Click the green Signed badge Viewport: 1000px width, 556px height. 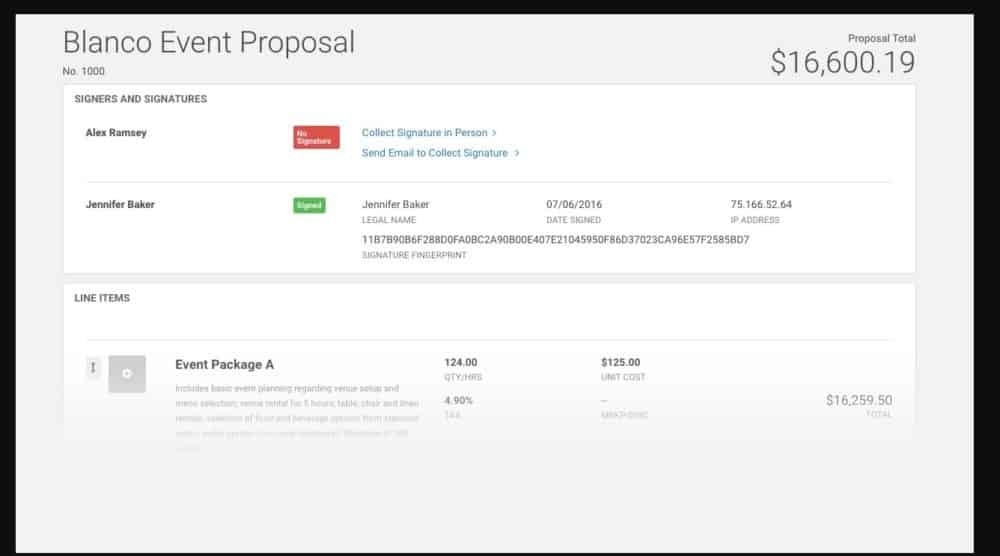tap(309, 205)
